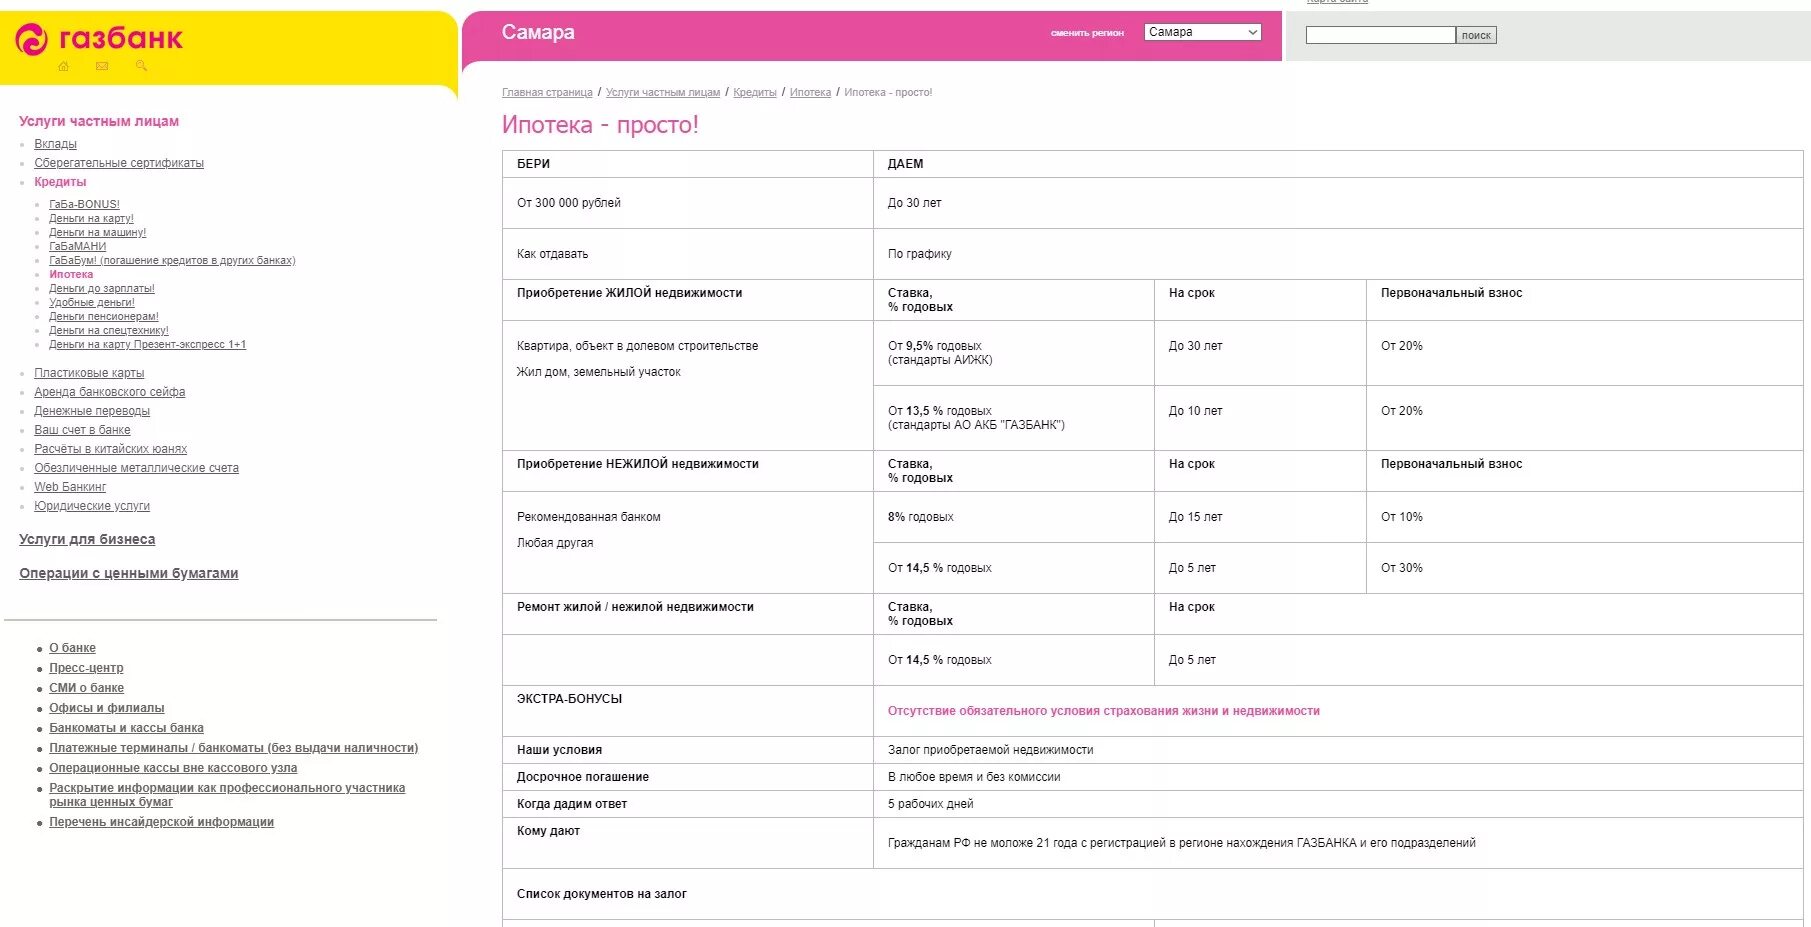Open the Офисы и филиалы link
The width and height of the screenshot is (1811, 927).
pyautogui.click(x=107, y=708)
